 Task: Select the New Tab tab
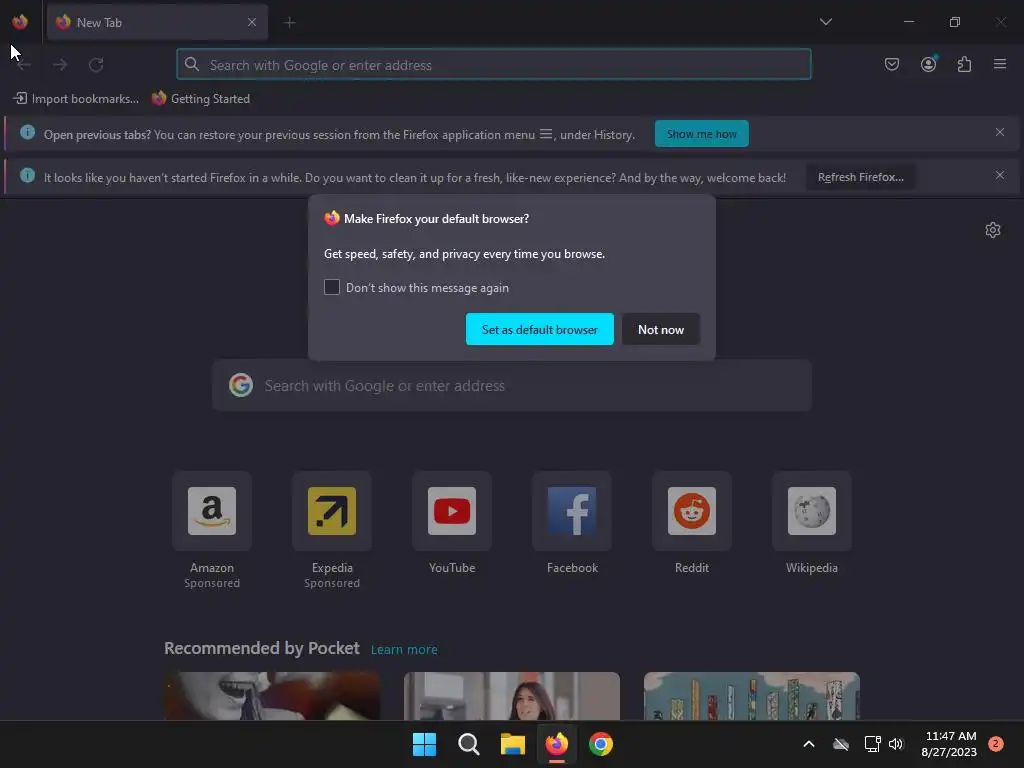coord(157,22)
